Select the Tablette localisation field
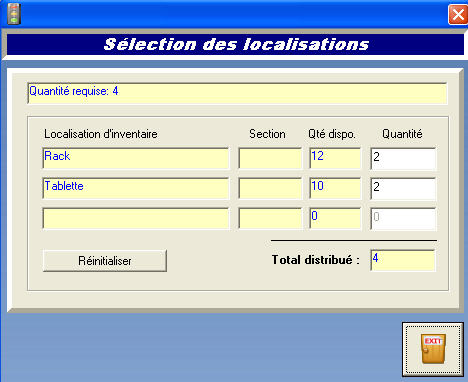This screenshot has width=468, height=382. coord(136,188)
